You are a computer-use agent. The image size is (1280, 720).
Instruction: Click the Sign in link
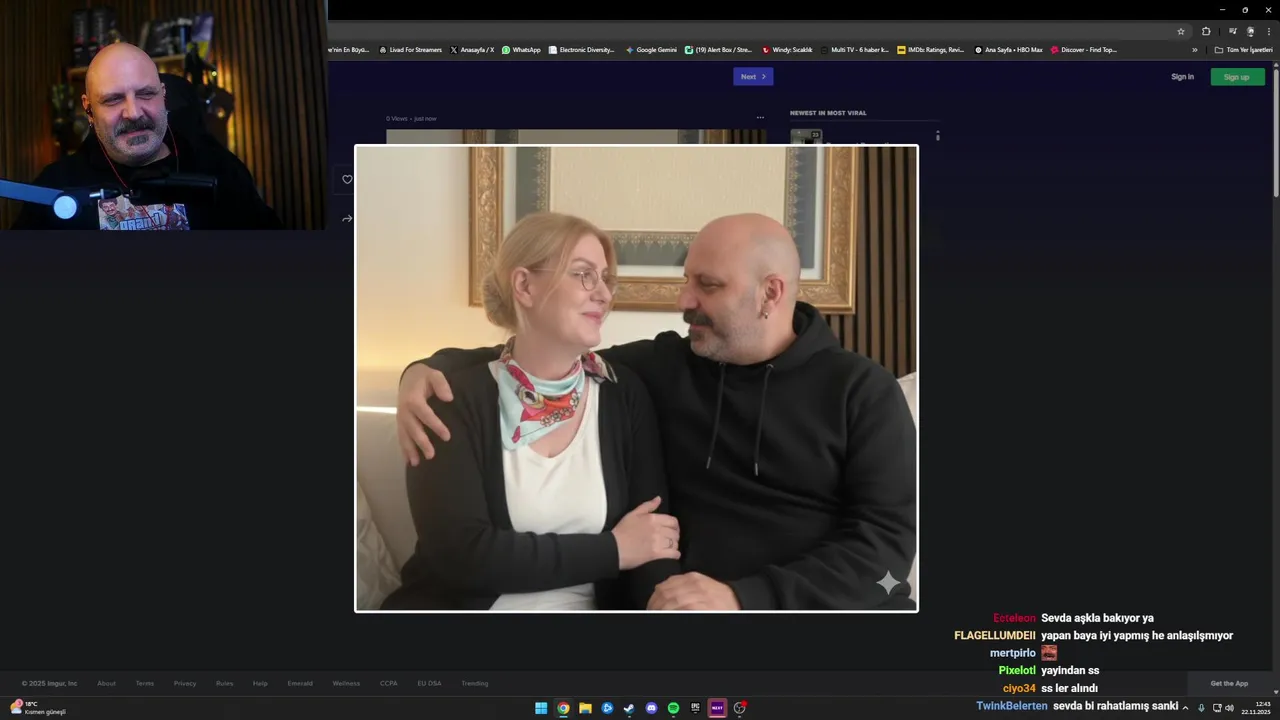1182,77
